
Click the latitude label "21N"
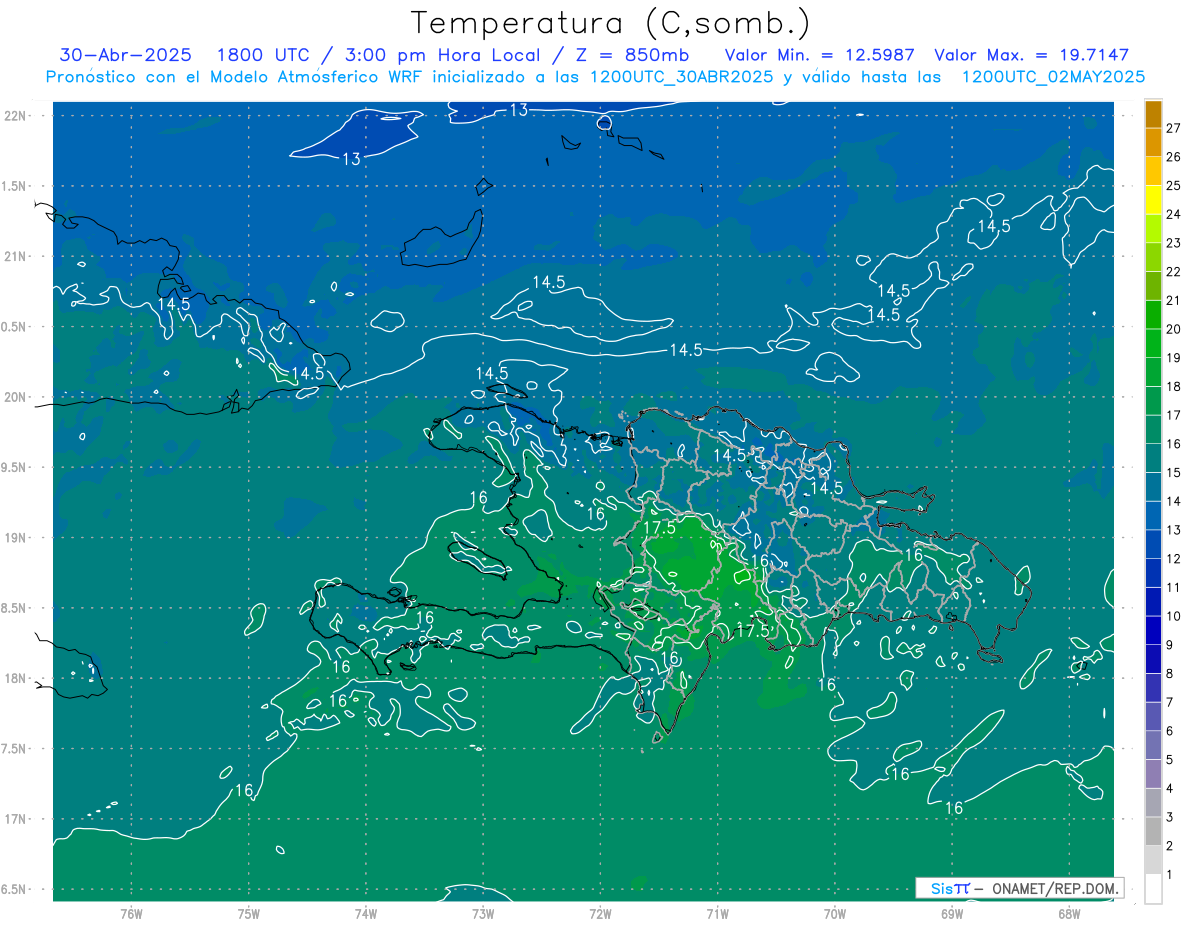(x=14, y=256)
